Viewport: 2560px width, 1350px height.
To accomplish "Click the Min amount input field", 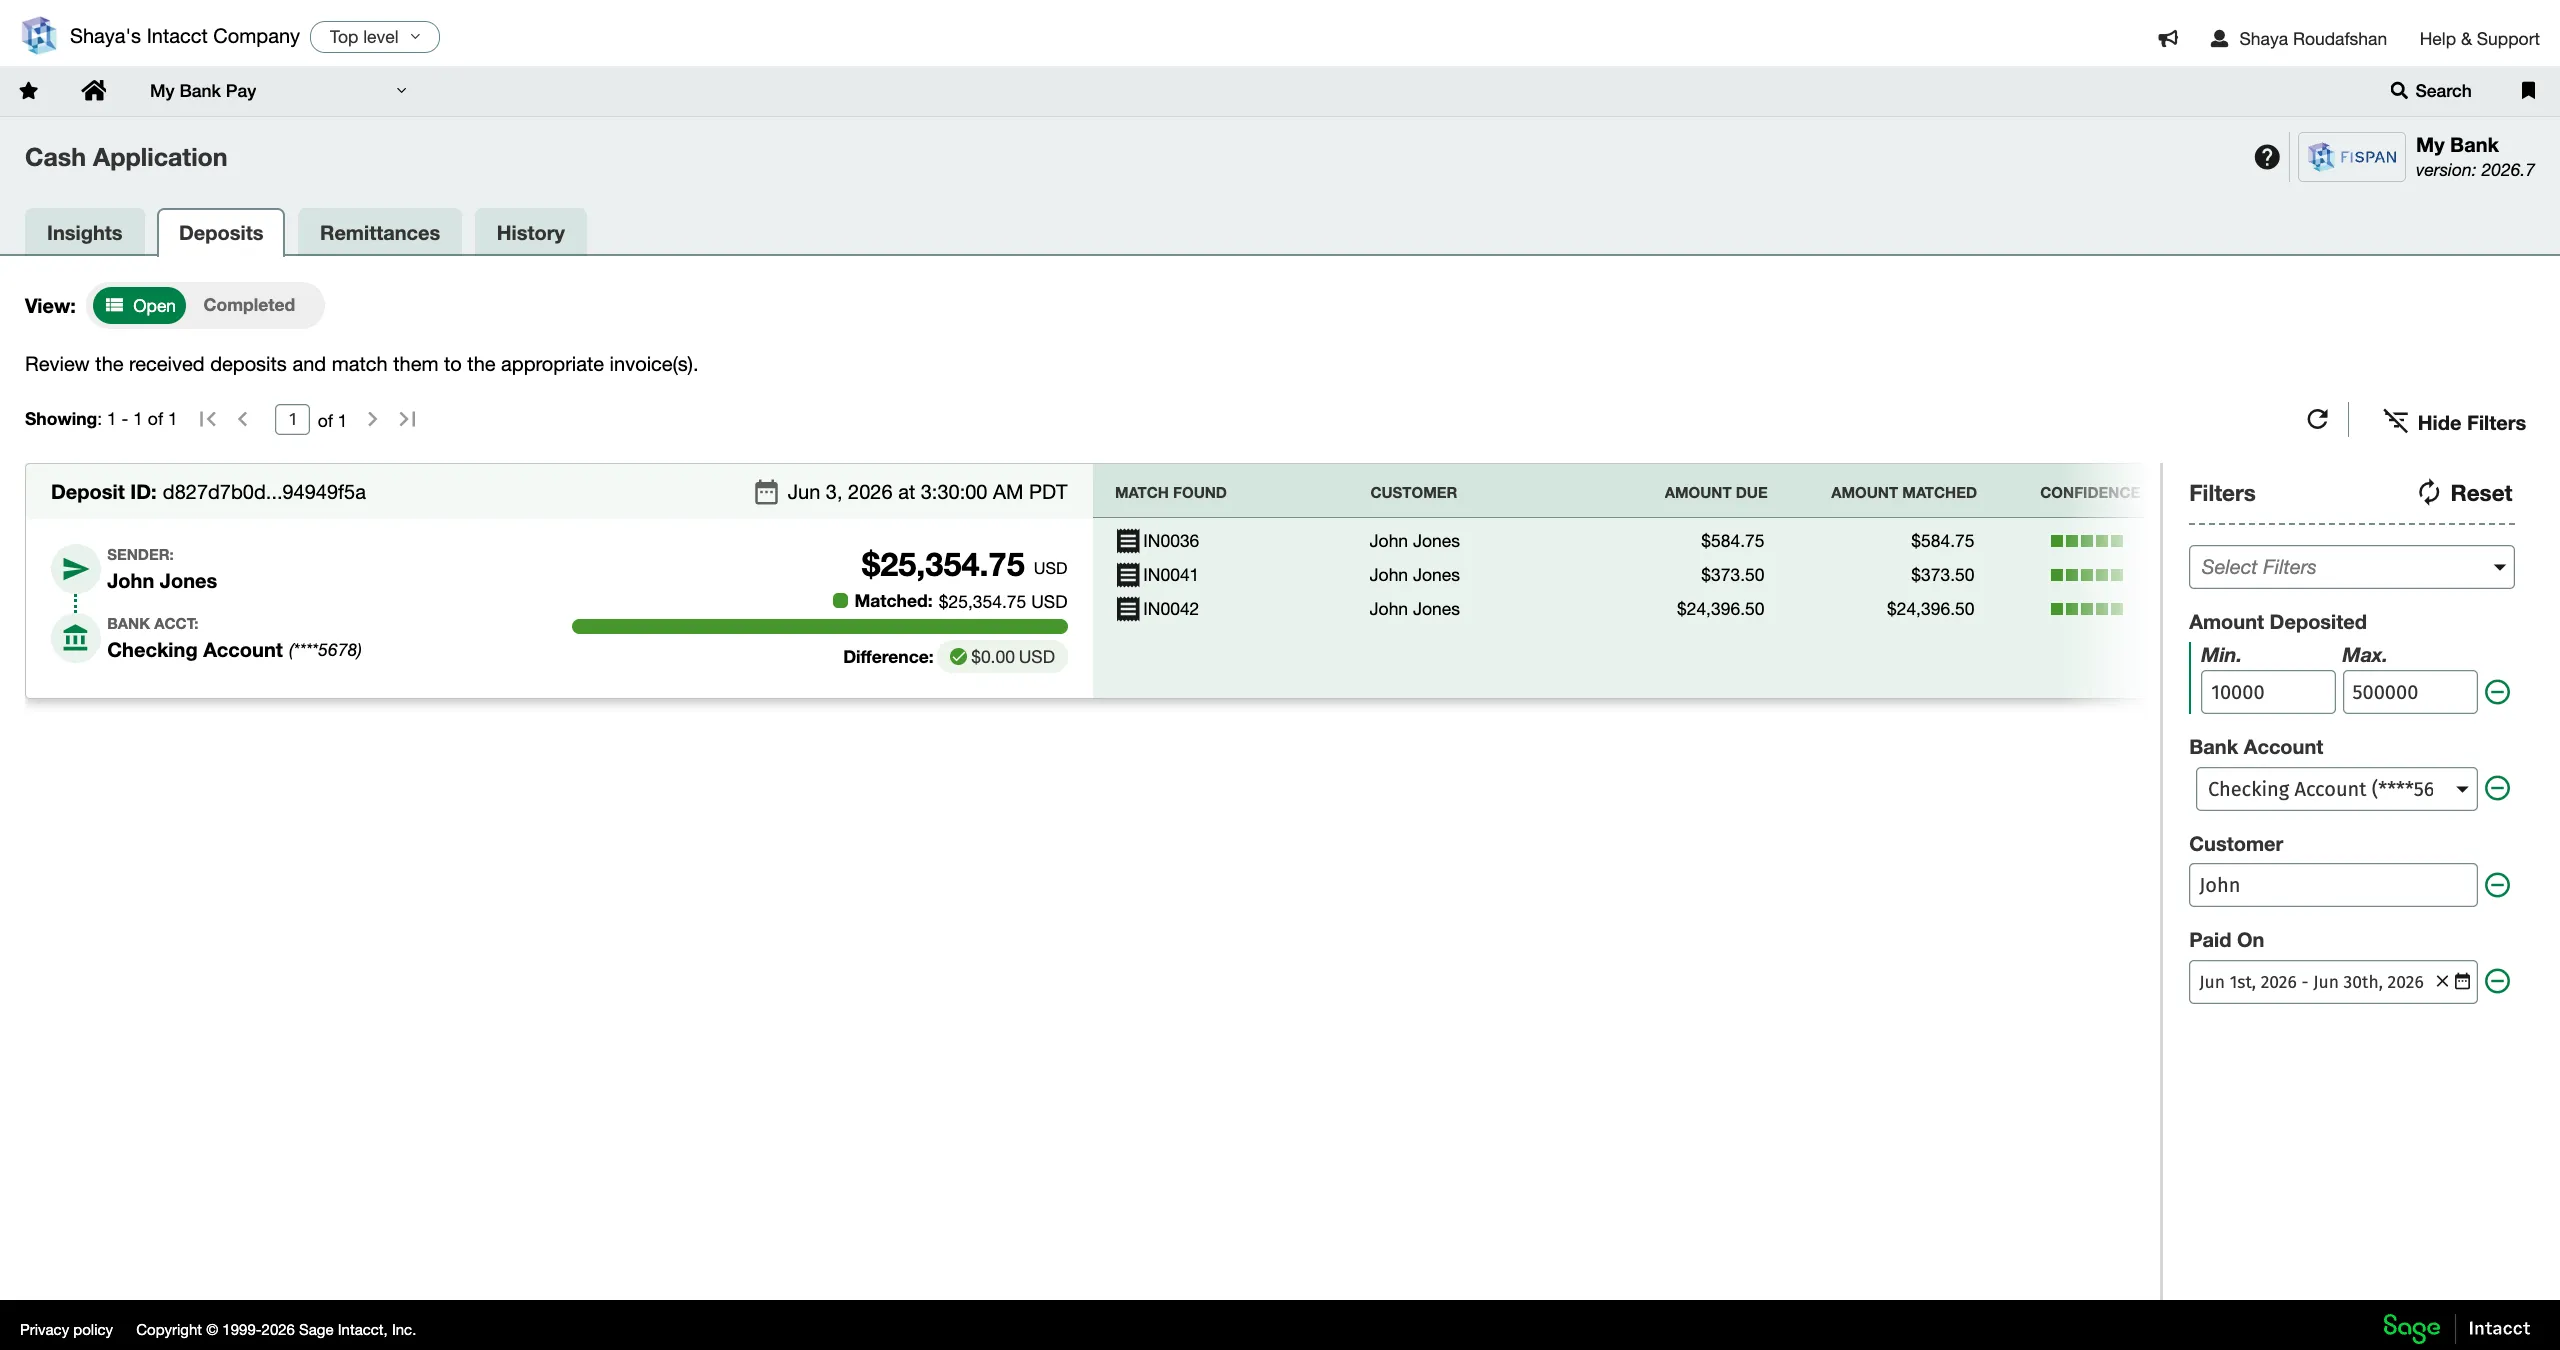I will click(2268, 692).
